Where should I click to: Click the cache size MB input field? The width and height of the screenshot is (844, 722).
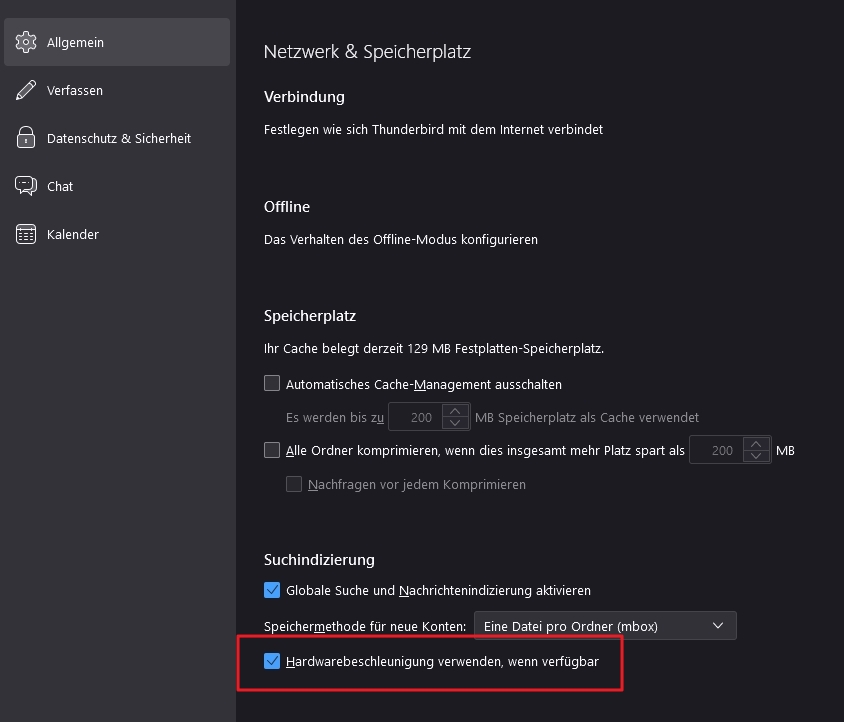click(x=416, y=417)
